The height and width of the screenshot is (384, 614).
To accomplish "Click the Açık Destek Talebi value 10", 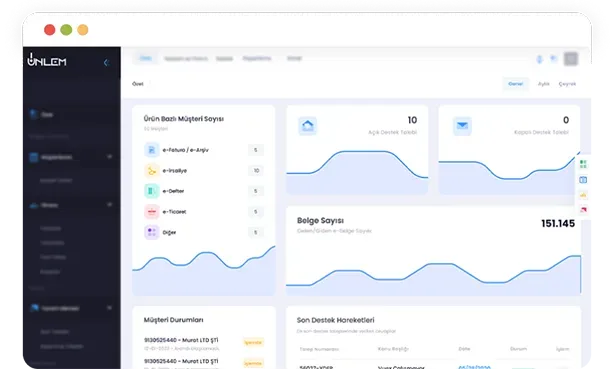I will pyautogui.click(x=412, y=120).
